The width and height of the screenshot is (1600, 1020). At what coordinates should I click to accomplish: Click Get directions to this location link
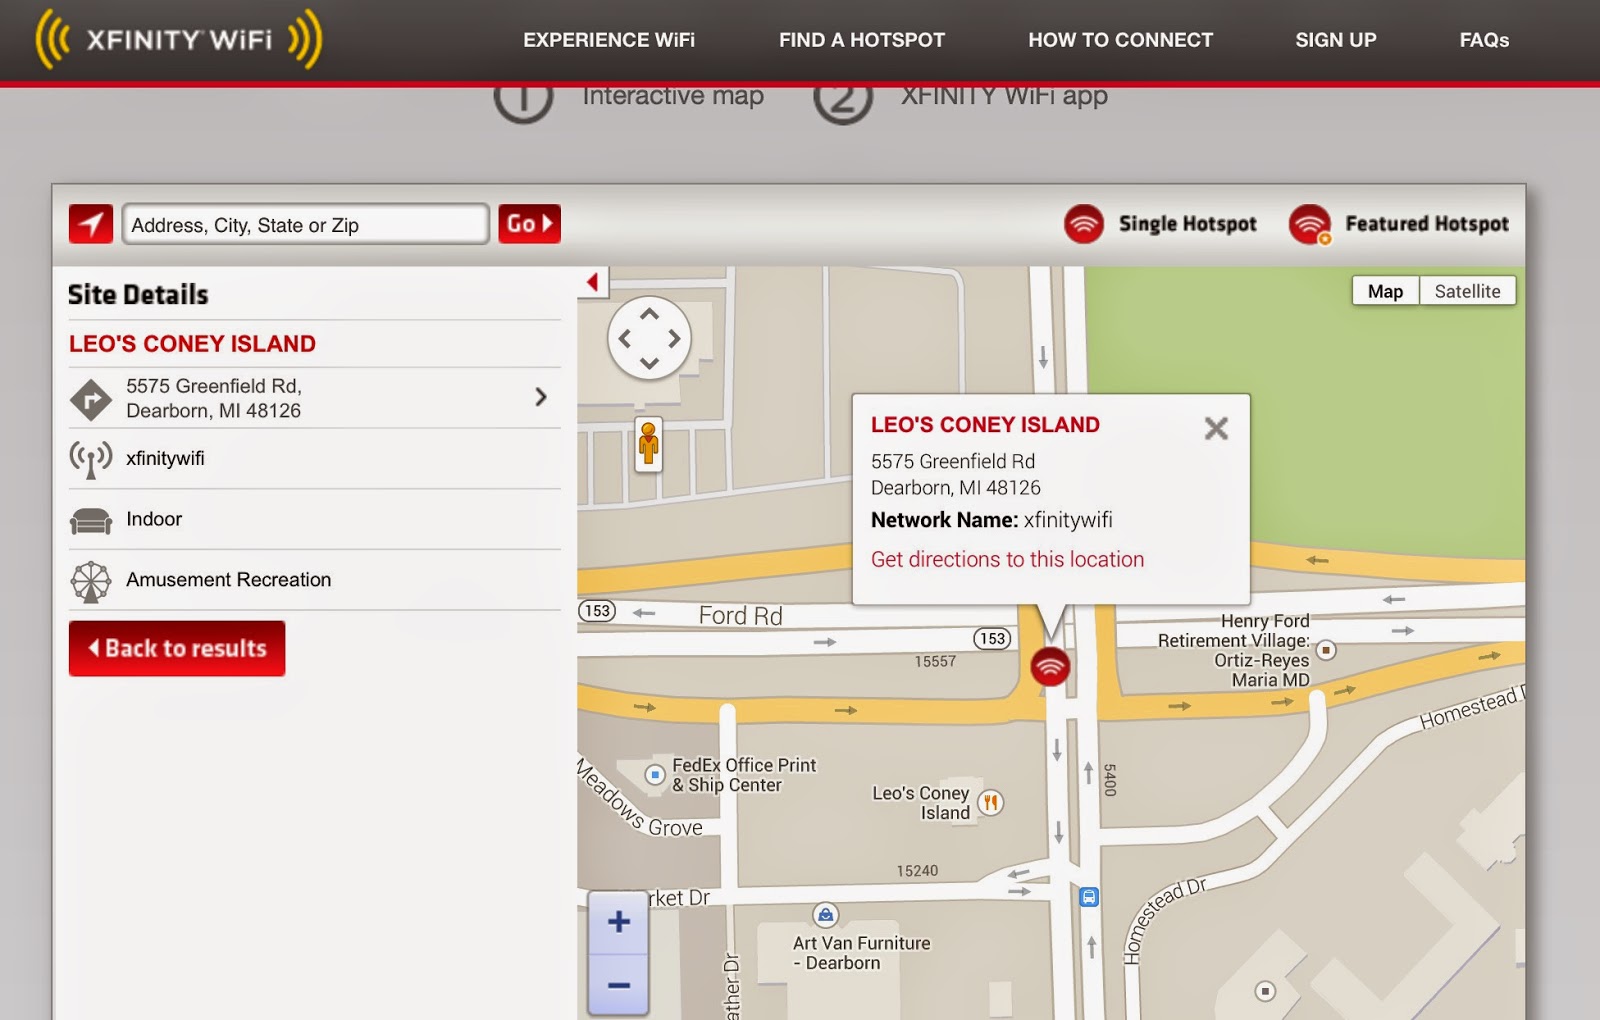[x=1007, y=559]
